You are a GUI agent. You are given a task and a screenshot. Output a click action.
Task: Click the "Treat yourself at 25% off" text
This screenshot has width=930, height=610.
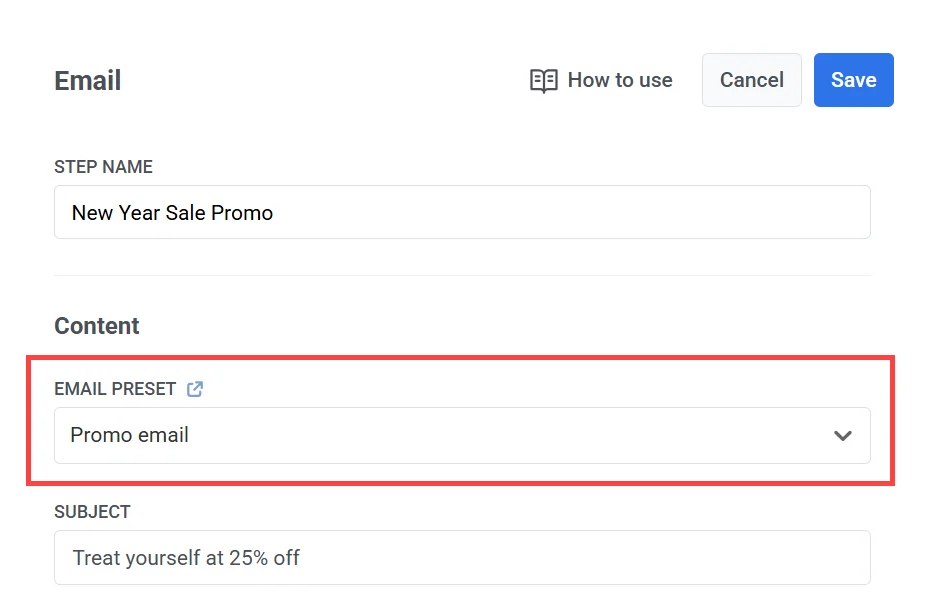tap(186, 557)
